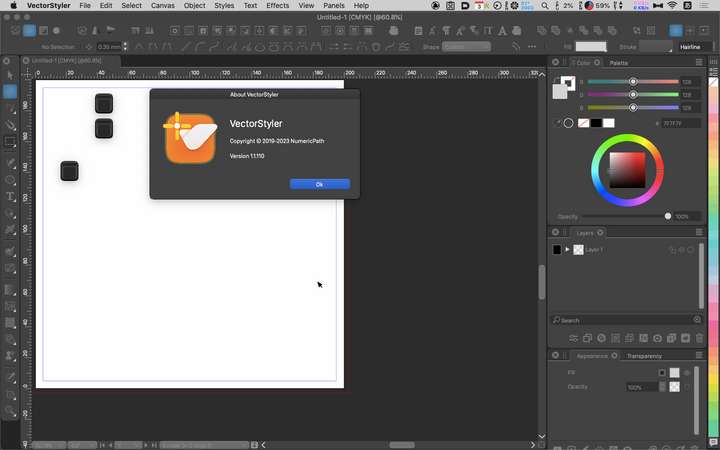Click the chat bubble icon in the bottom-right corner
720x450 pixels.
713,442
